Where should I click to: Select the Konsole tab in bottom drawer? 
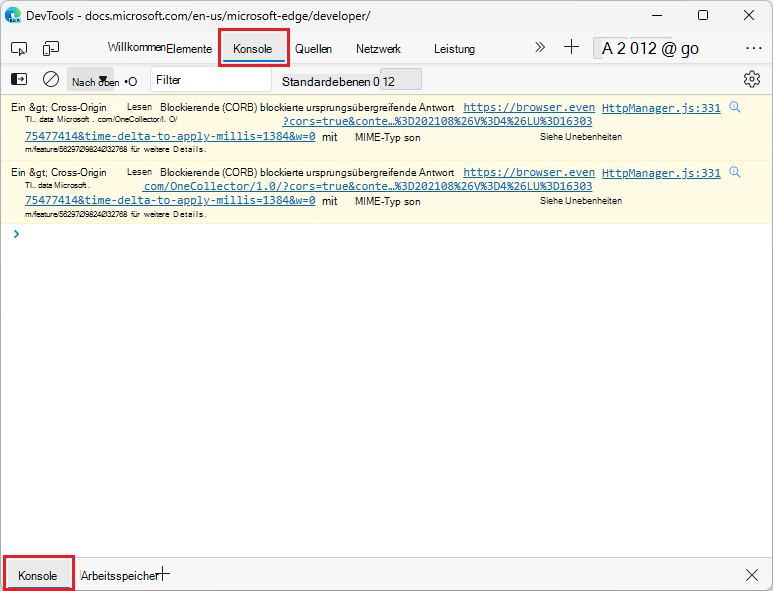(x=37, y=575)
